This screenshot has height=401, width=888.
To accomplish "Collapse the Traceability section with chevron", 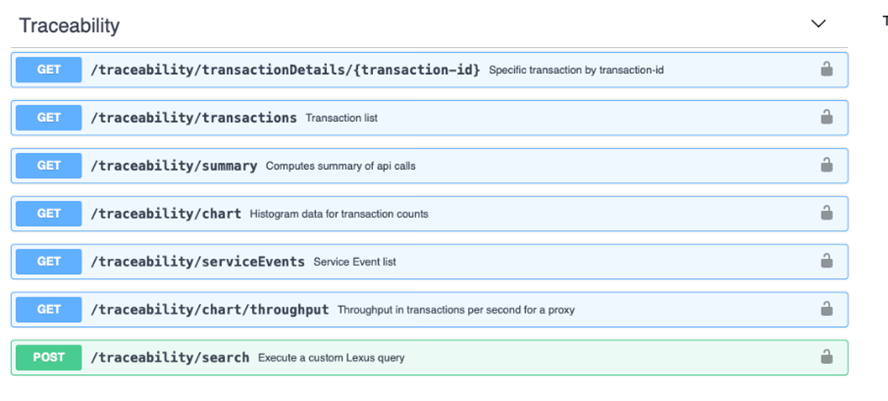I will tap(818, 24).
